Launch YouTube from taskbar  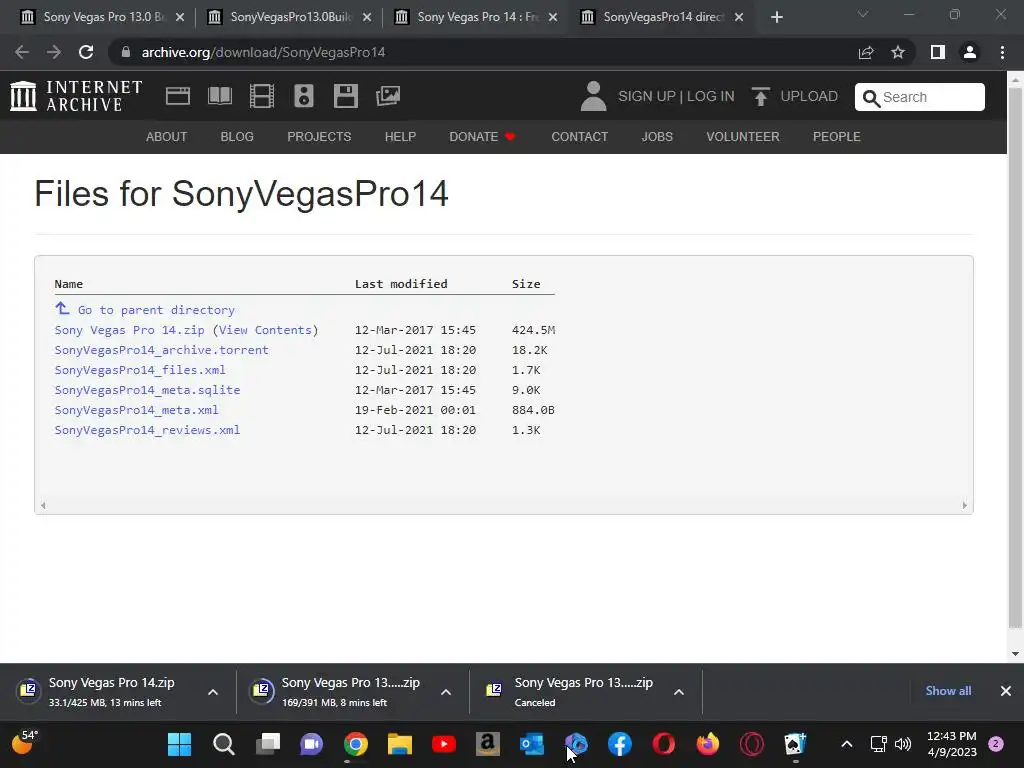(x=444, y=744)
